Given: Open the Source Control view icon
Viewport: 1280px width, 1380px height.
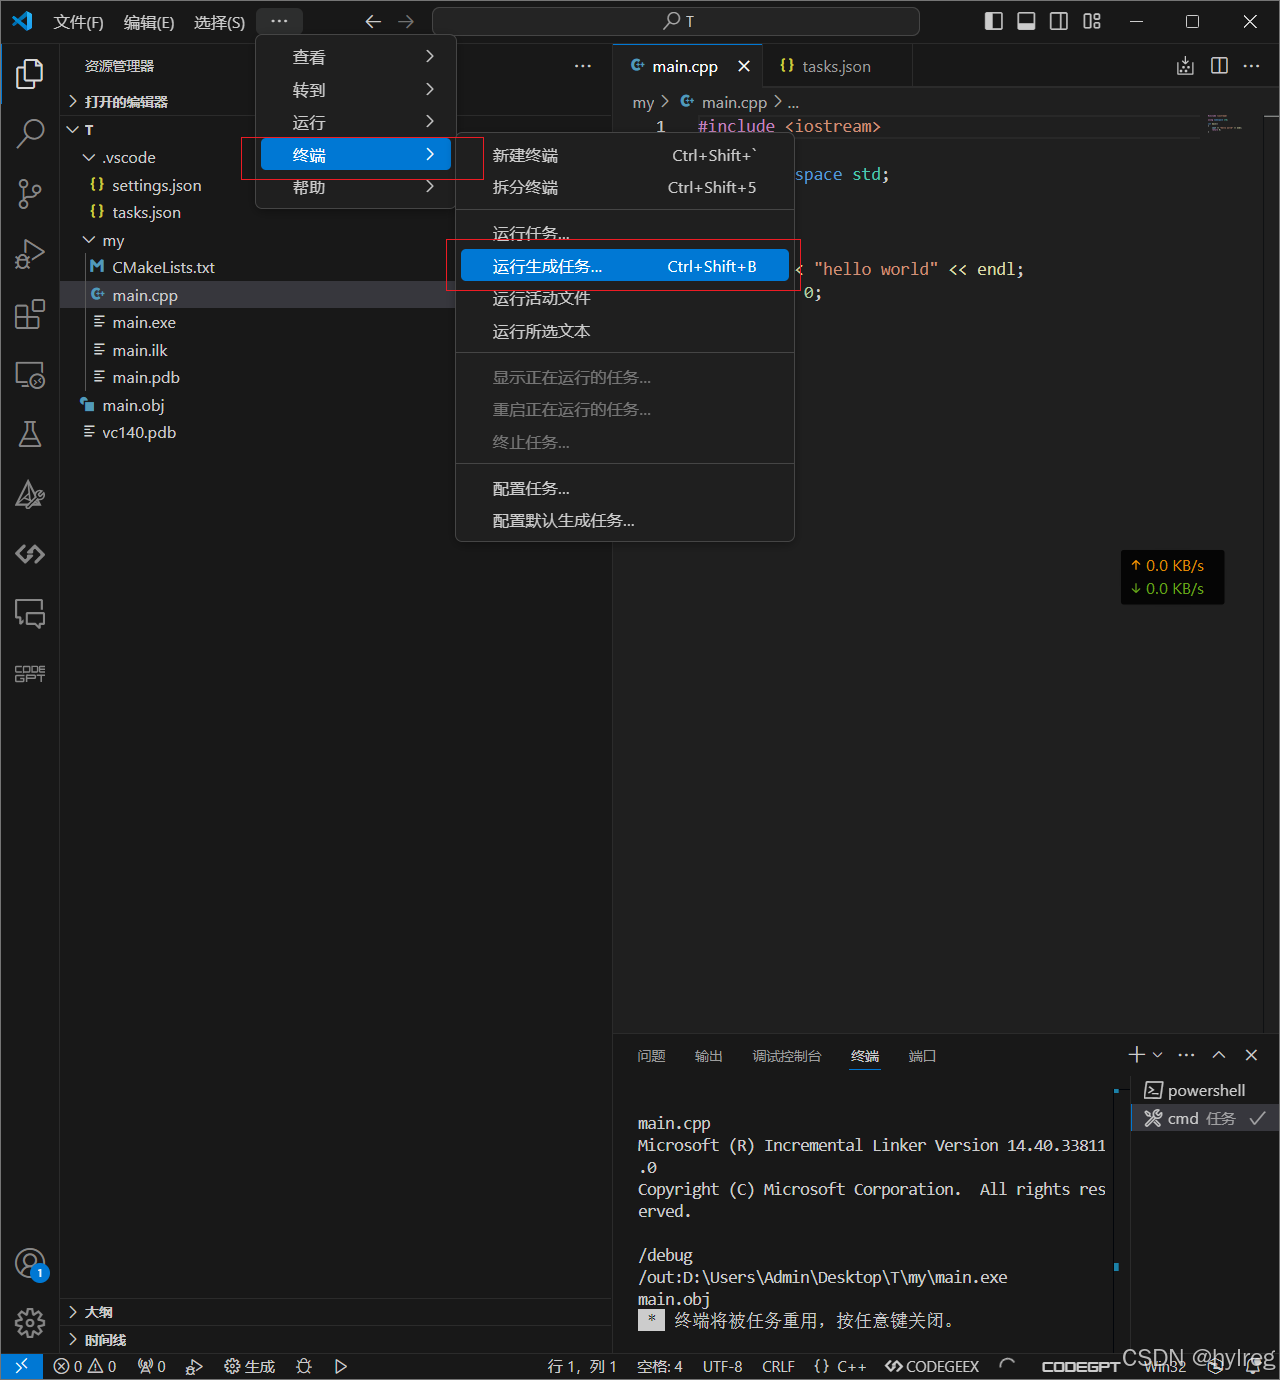Looking at the screenshot, I should [x=30, y=194].
